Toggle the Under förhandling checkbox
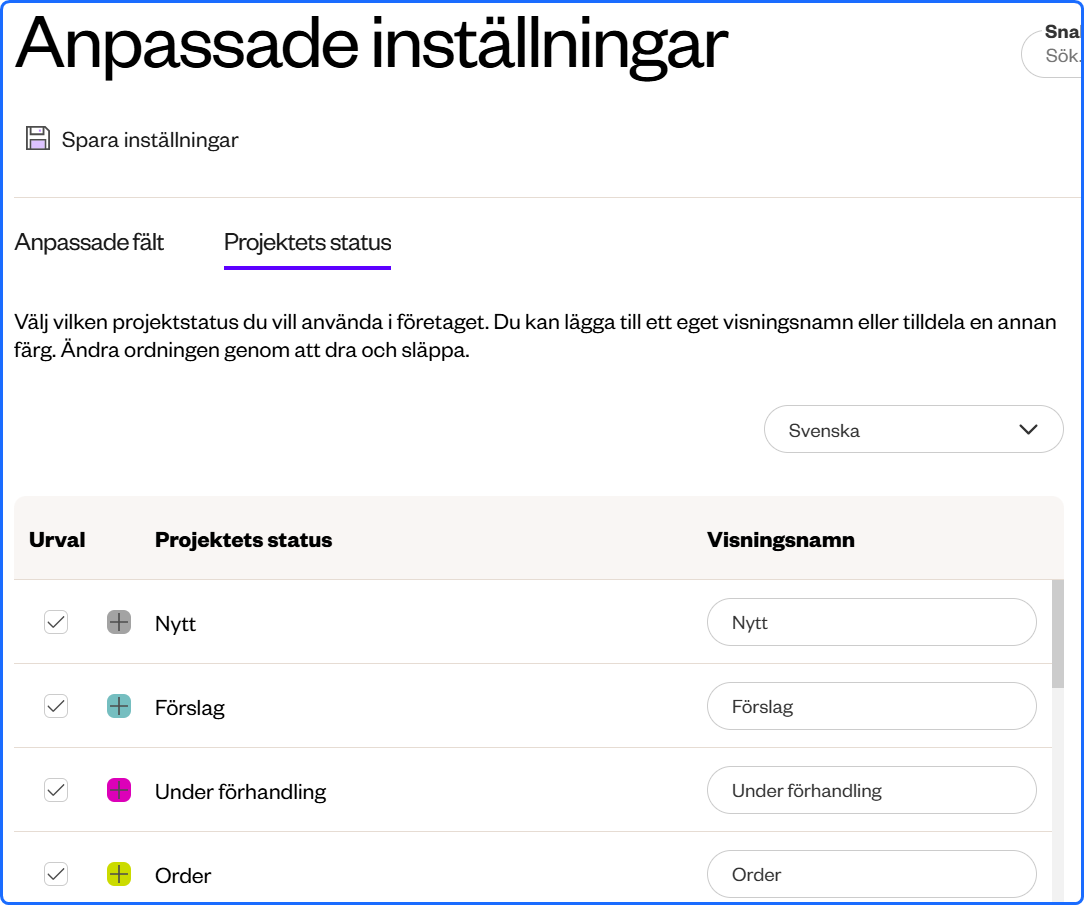1084x905 pixels. pos(56,790)
